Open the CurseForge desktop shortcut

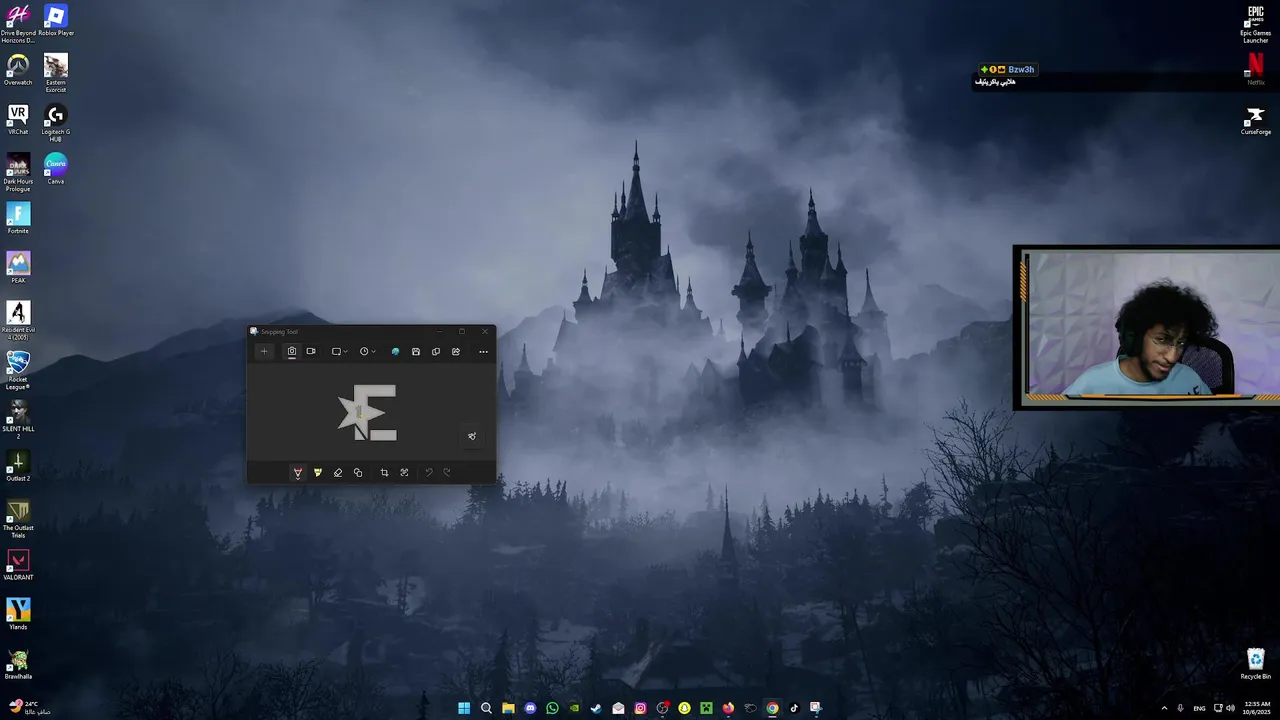tap(1256, 119)
